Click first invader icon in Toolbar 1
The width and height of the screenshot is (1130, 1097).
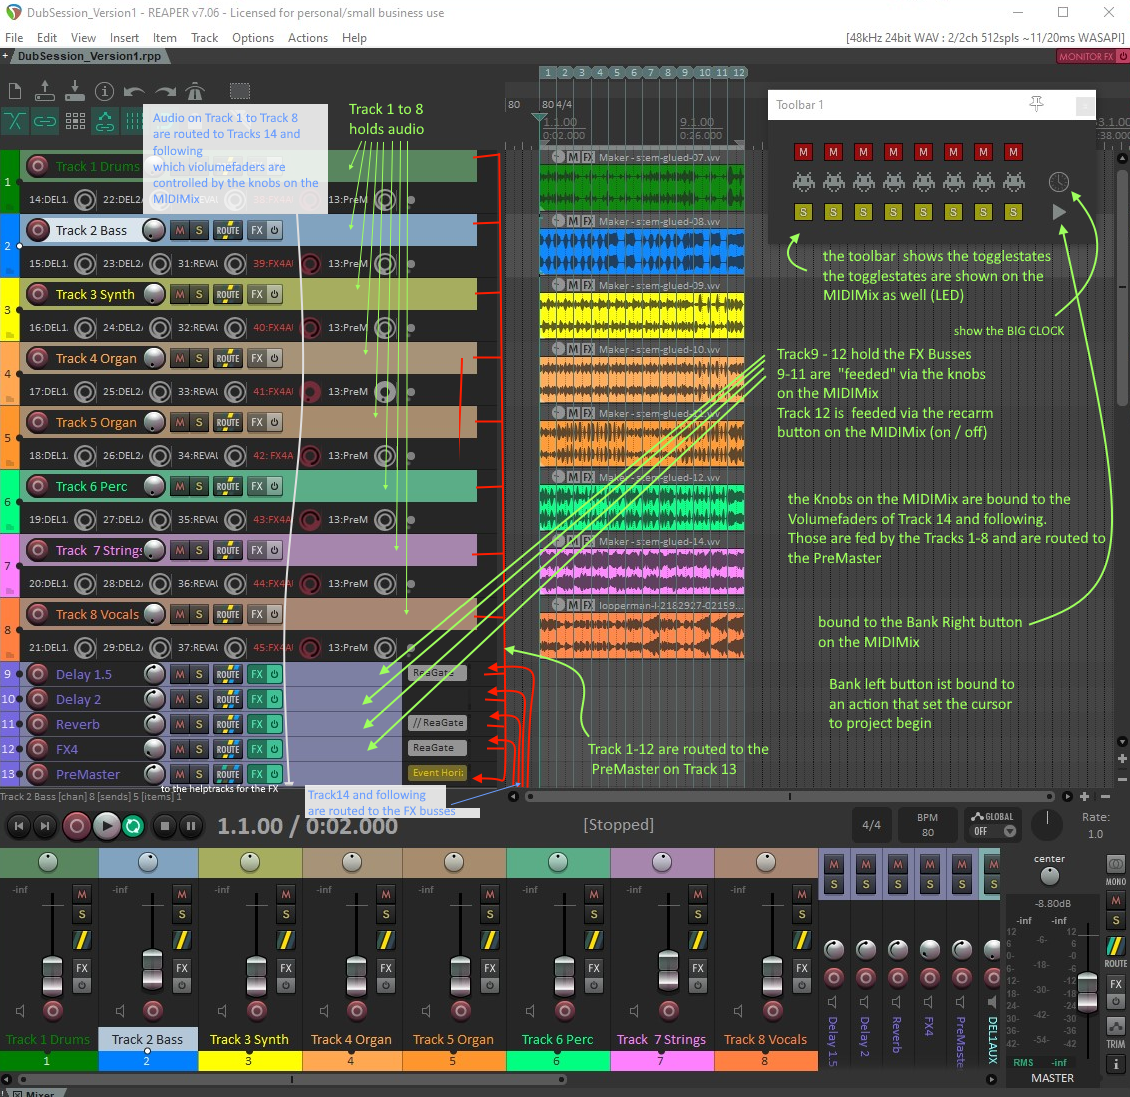click(804, 182)
